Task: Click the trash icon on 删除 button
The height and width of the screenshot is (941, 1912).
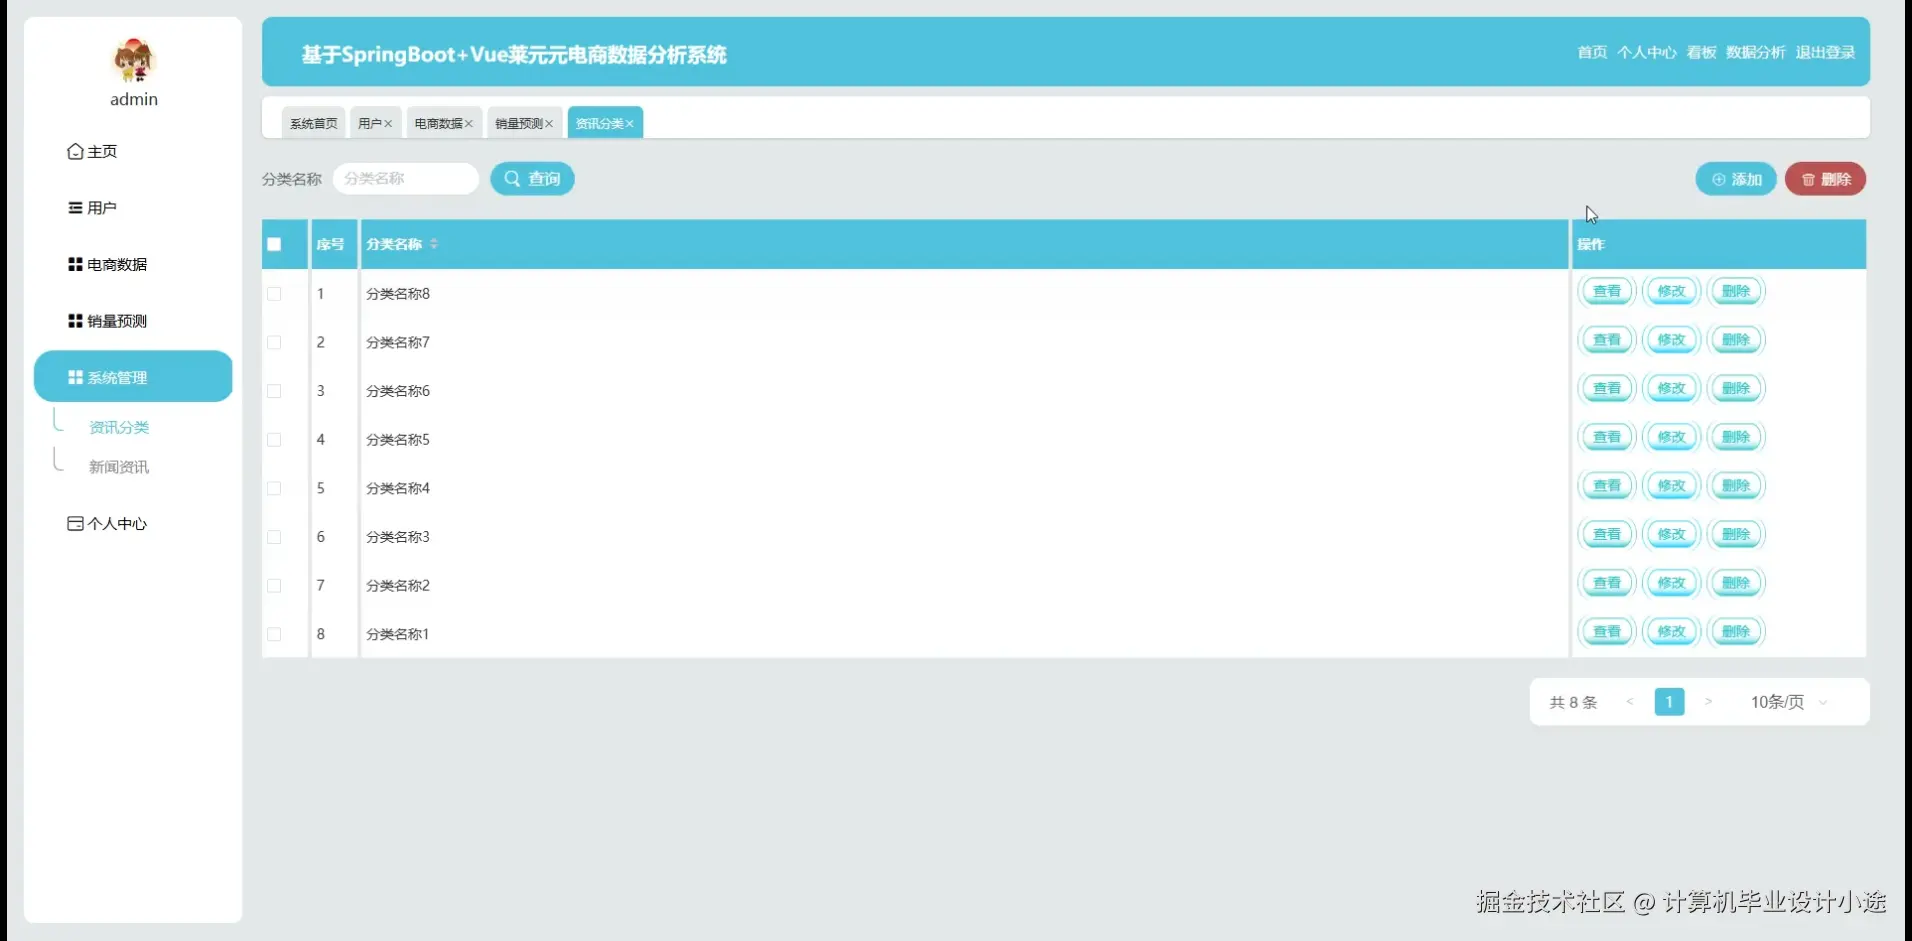Action: (1808, 178)
